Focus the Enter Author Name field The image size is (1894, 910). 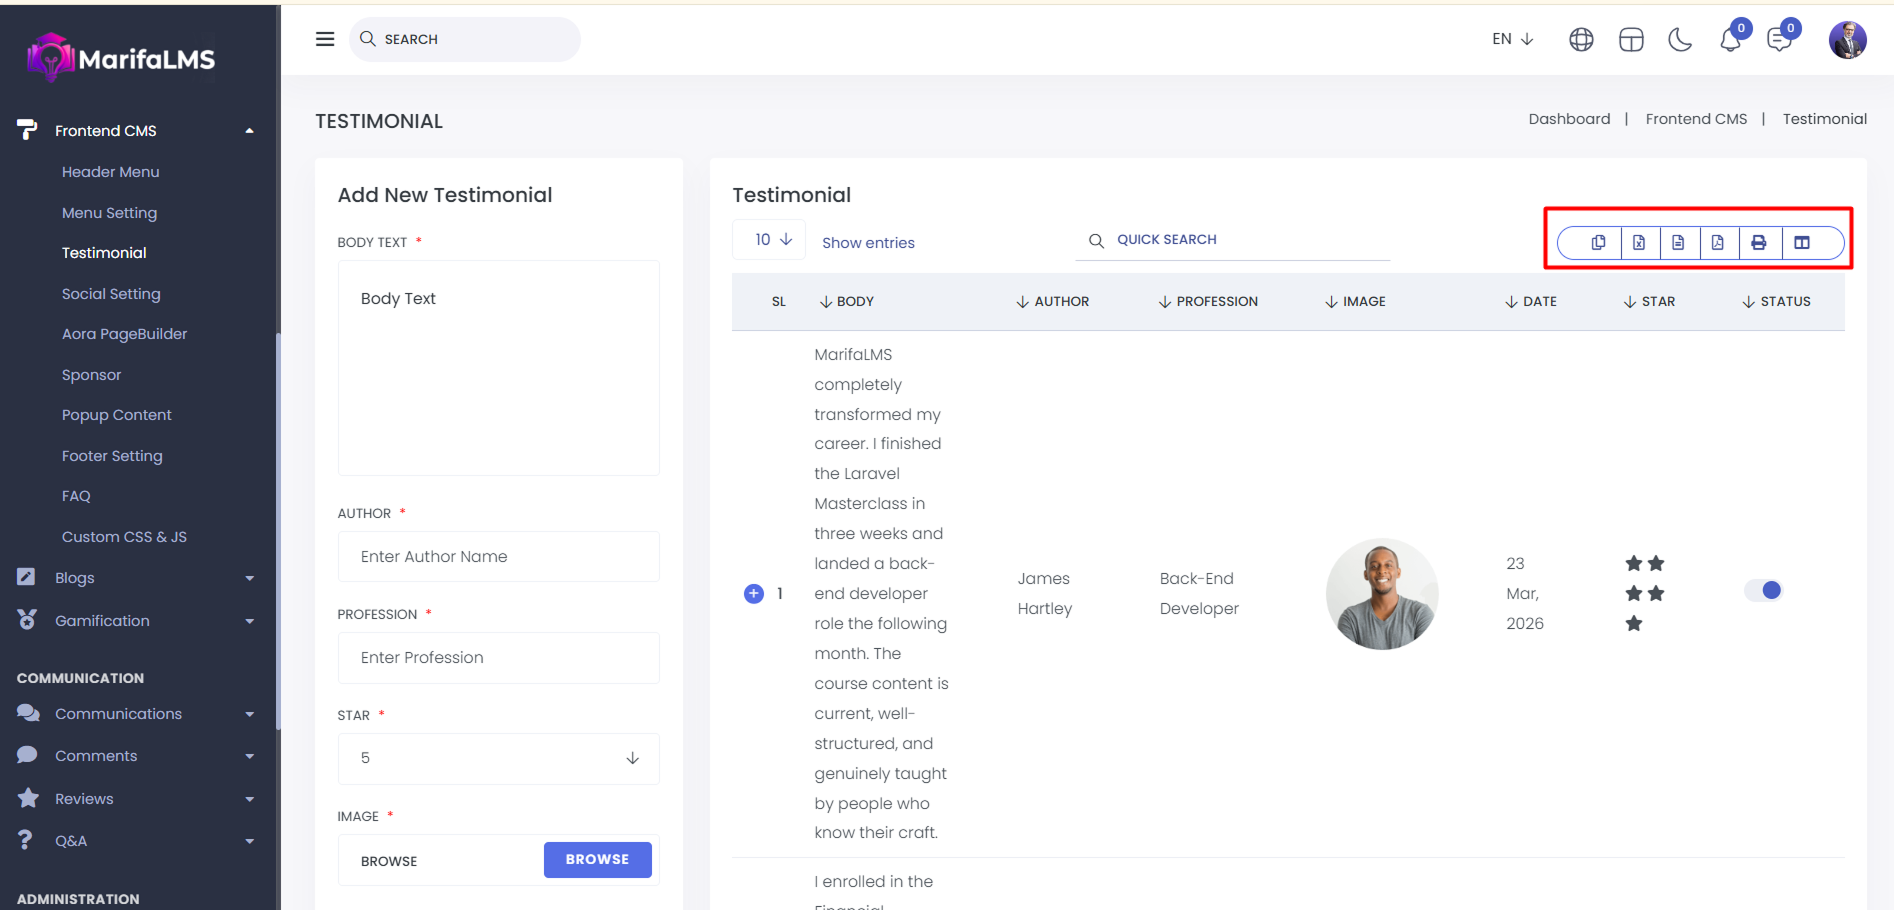[x=498, y=557]
